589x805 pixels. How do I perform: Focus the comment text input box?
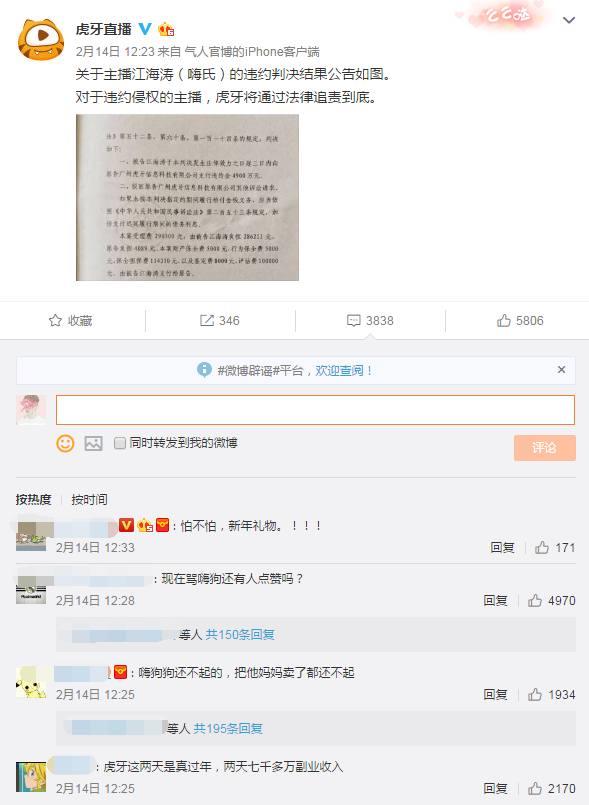pyautogui.click(x=315, y=410)
